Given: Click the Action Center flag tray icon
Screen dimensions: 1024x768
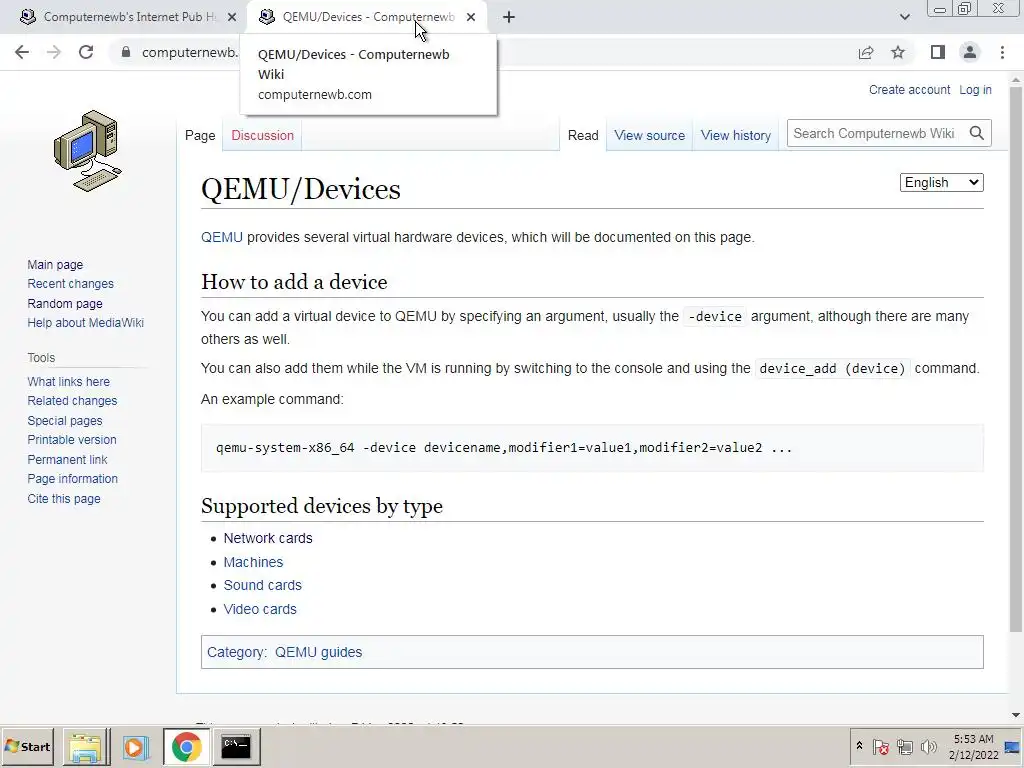Looking at the screenshot, I should pos(880,746).
